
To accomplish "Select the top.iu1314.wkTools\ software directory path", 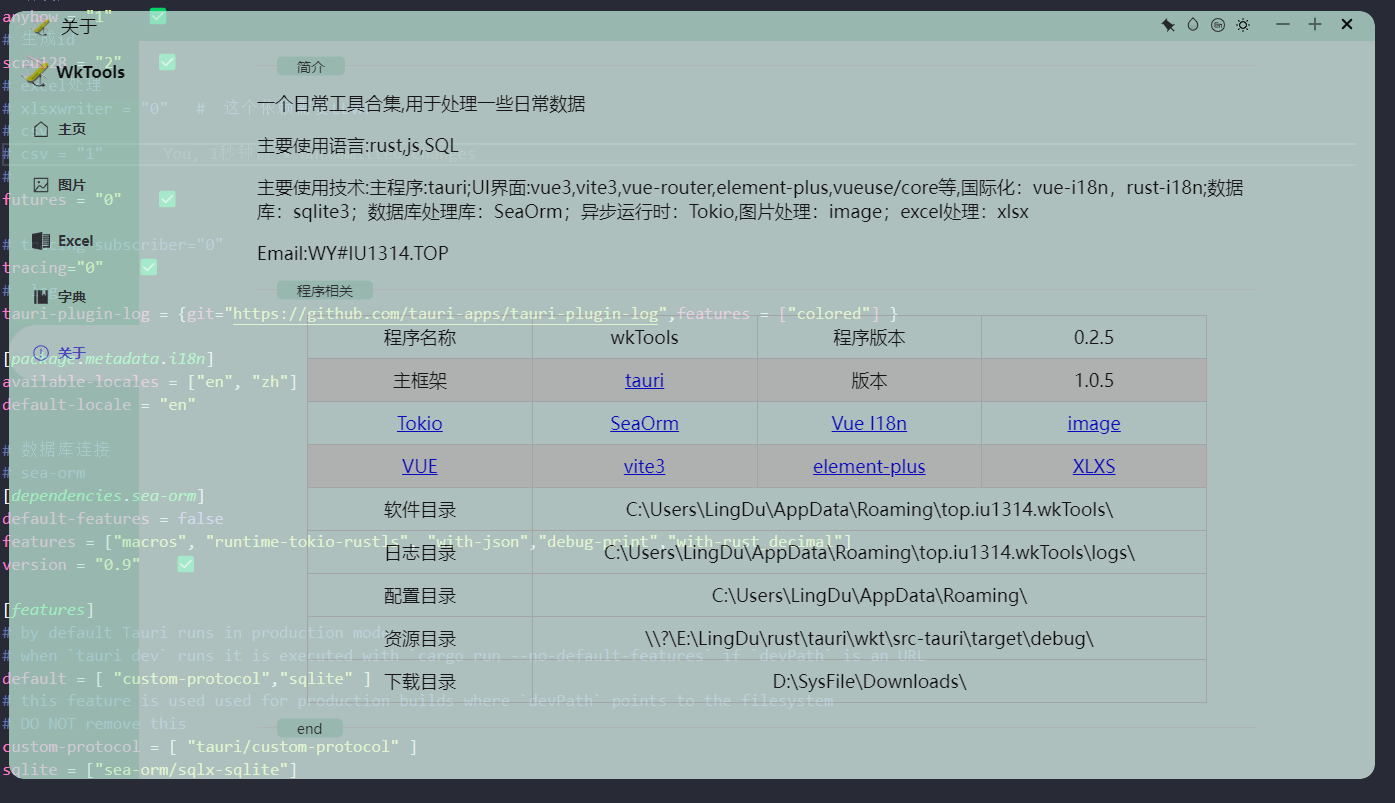I will pos(869,510).
